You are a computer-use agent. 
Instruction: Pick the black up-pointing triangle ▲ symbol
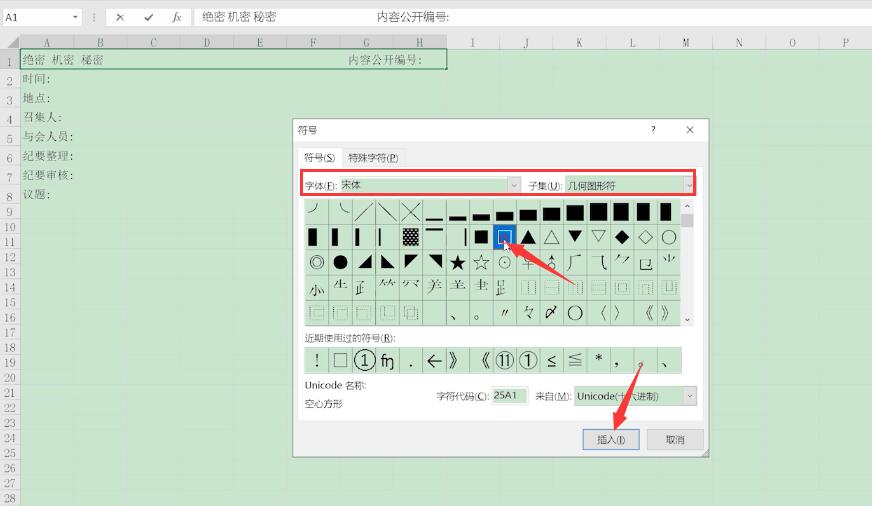pyautogui.click(x=528, y=237)
